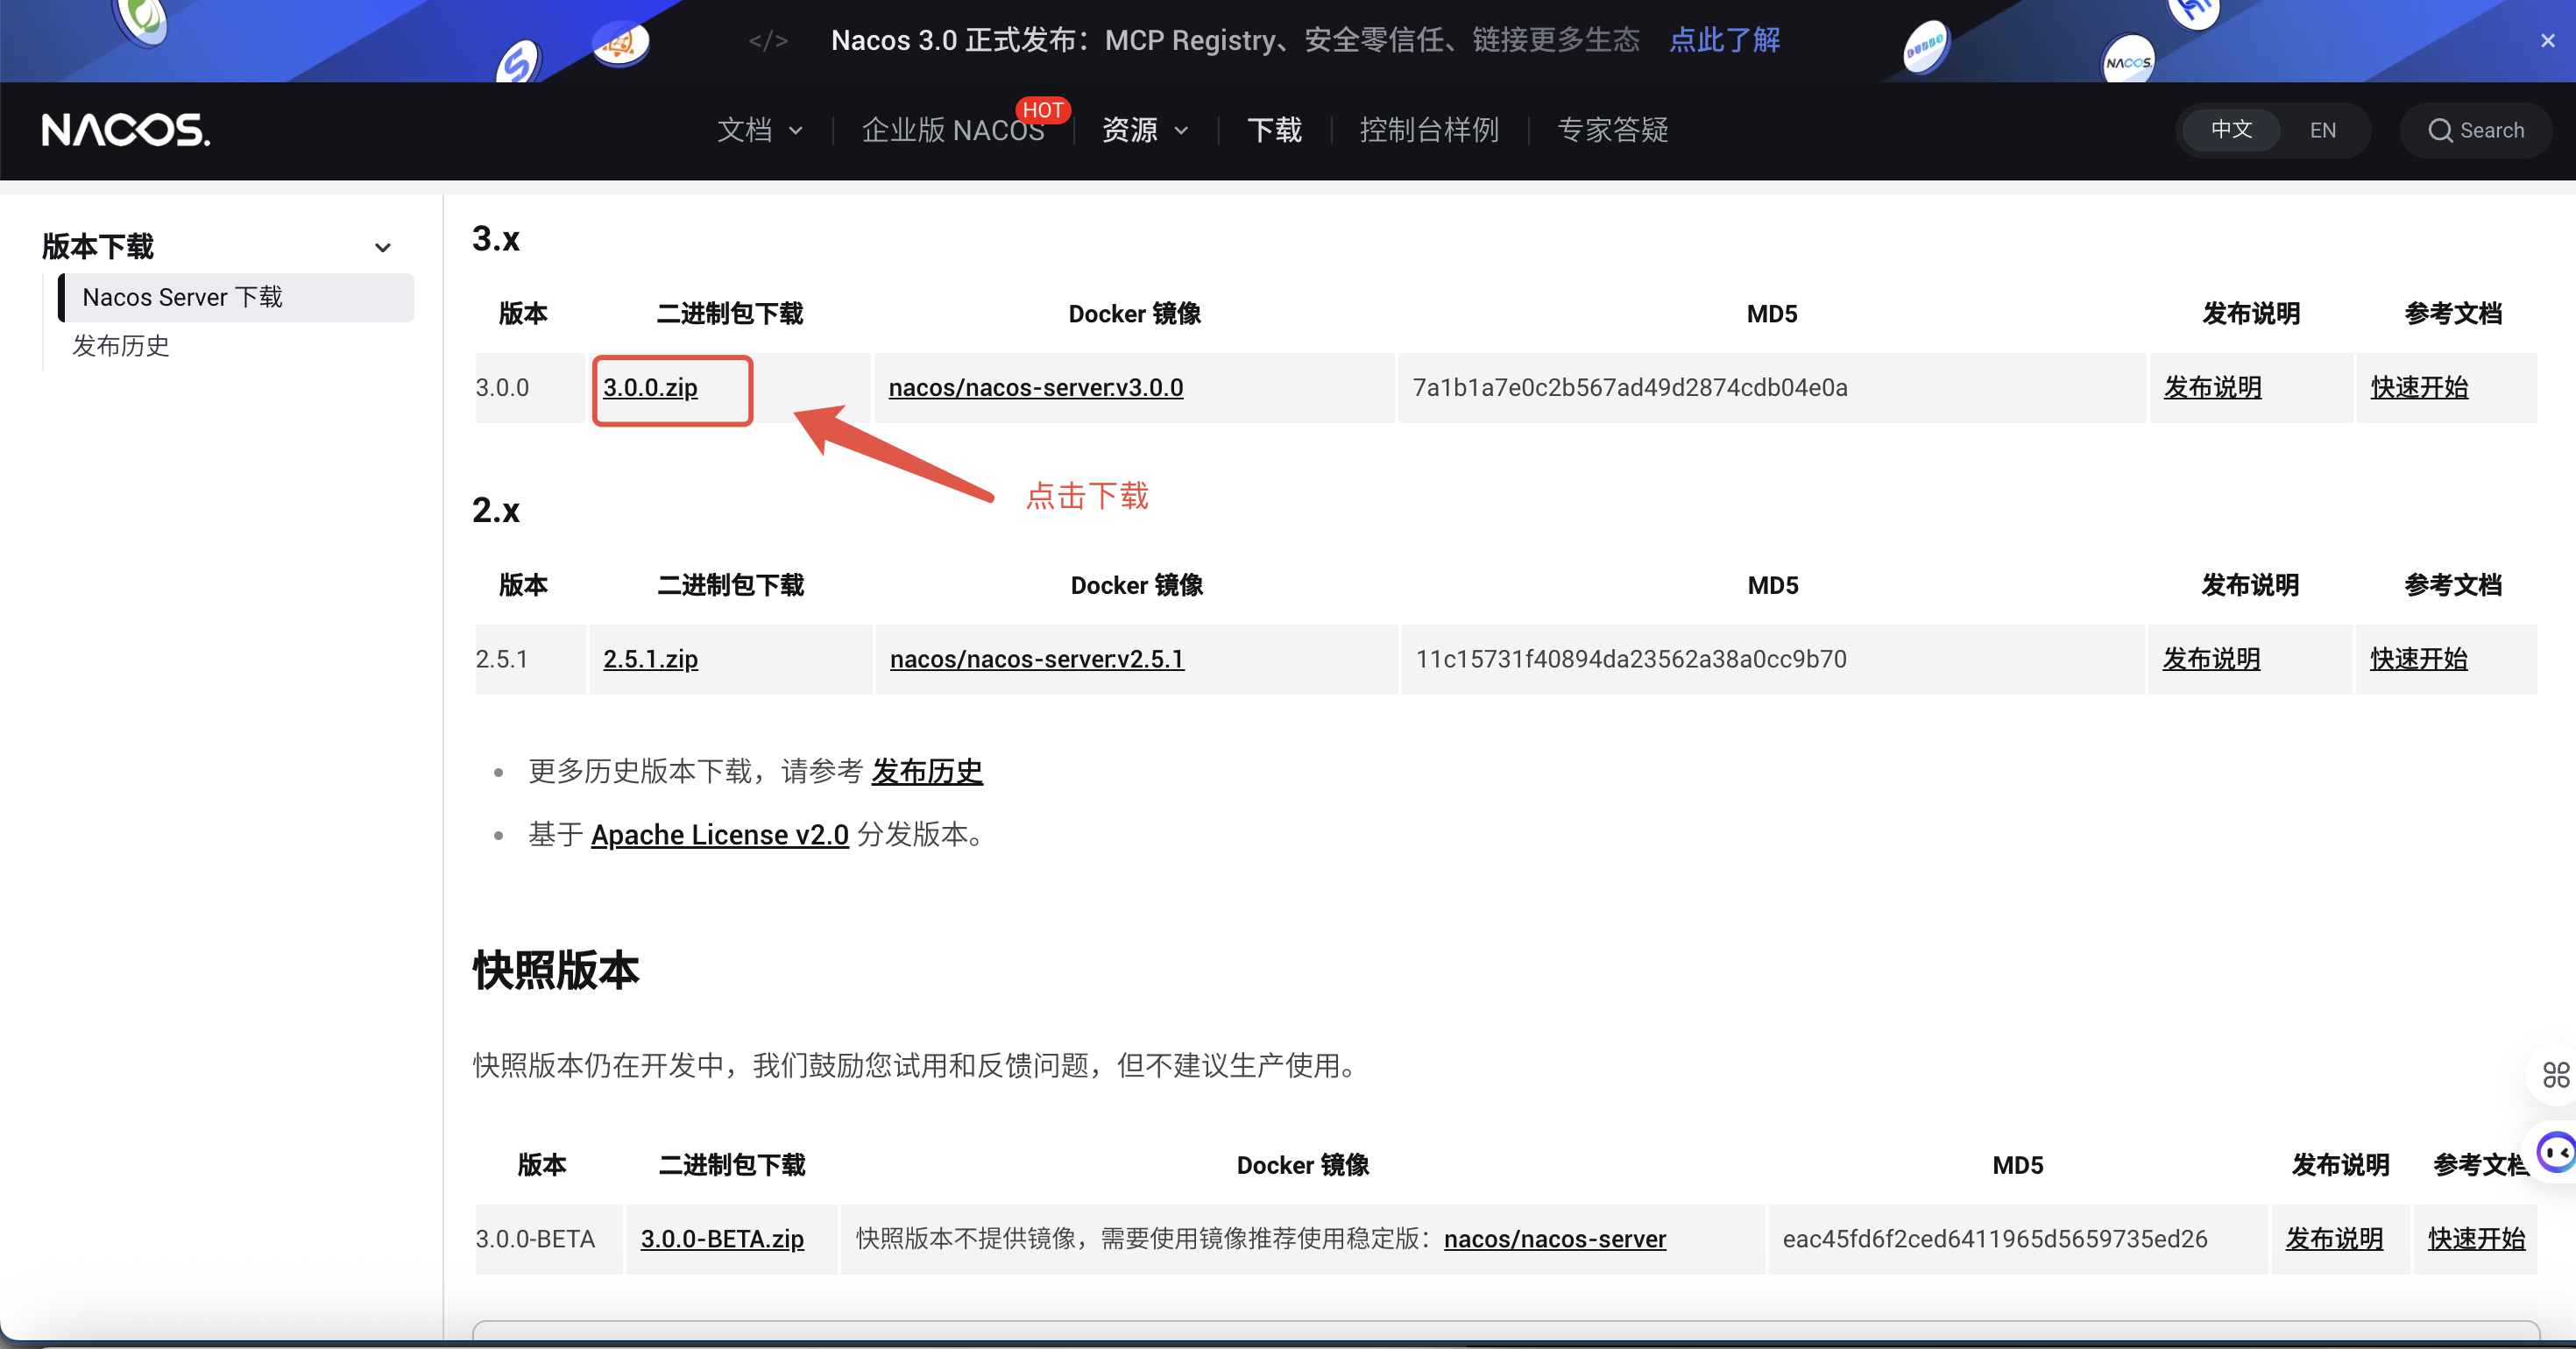
Task: Collapse the 版本下载 sidebar section
Action: [382, 247]
